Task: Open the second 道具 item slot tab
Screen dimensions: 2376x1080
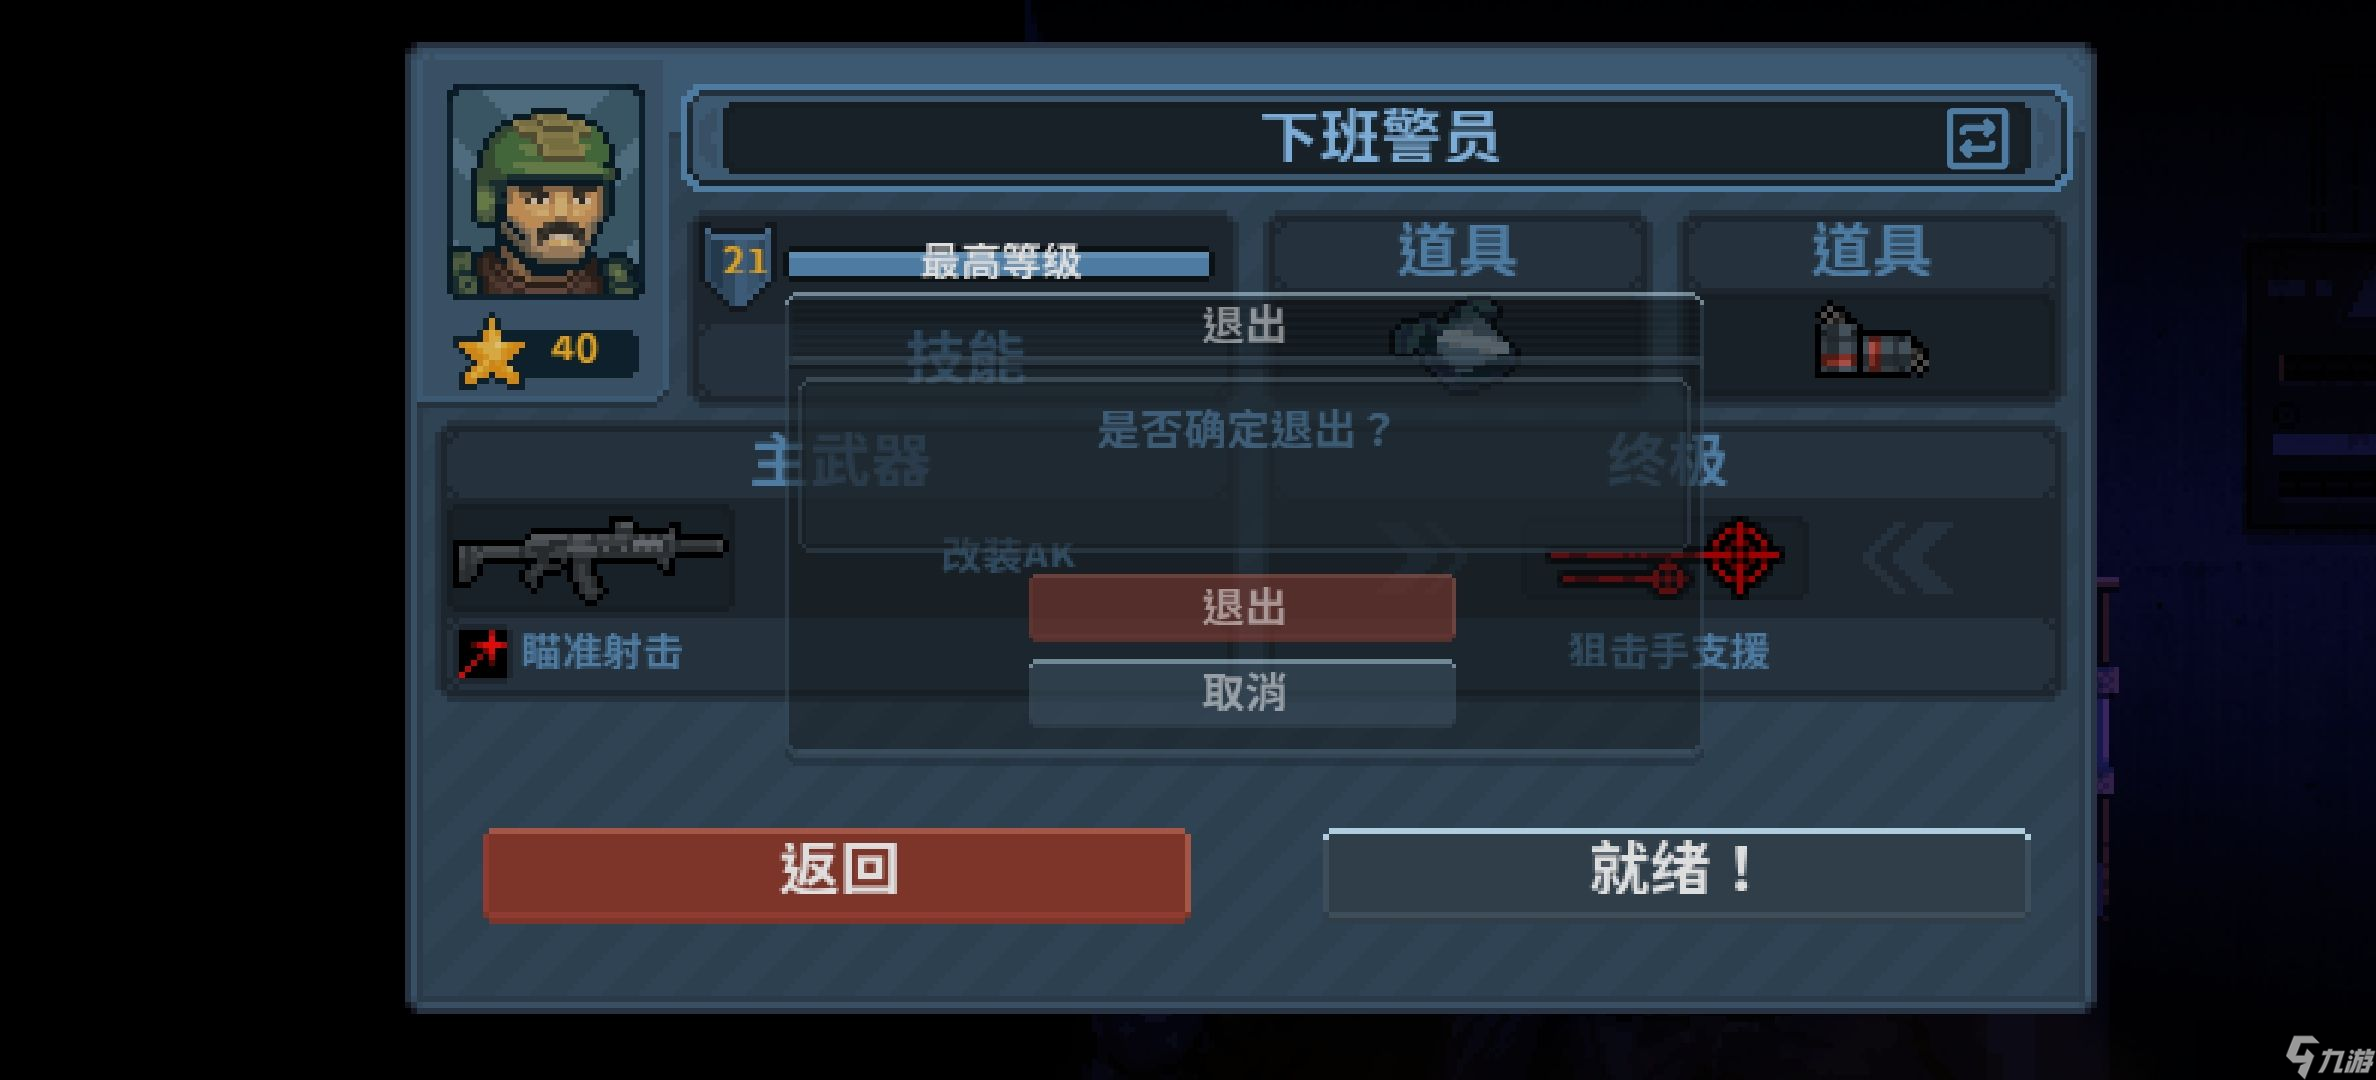Action: pyautogui.click(x=1871, y=250)
